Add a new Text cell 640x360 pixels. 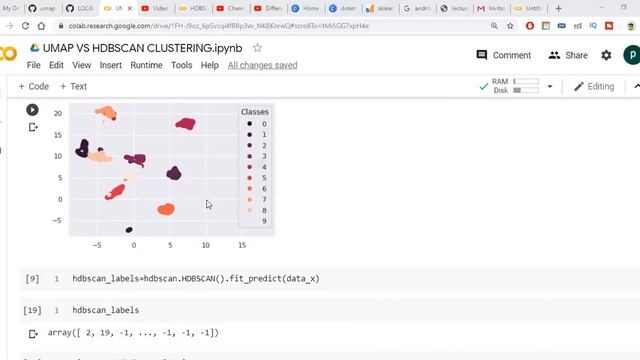(x=73, y=87)
